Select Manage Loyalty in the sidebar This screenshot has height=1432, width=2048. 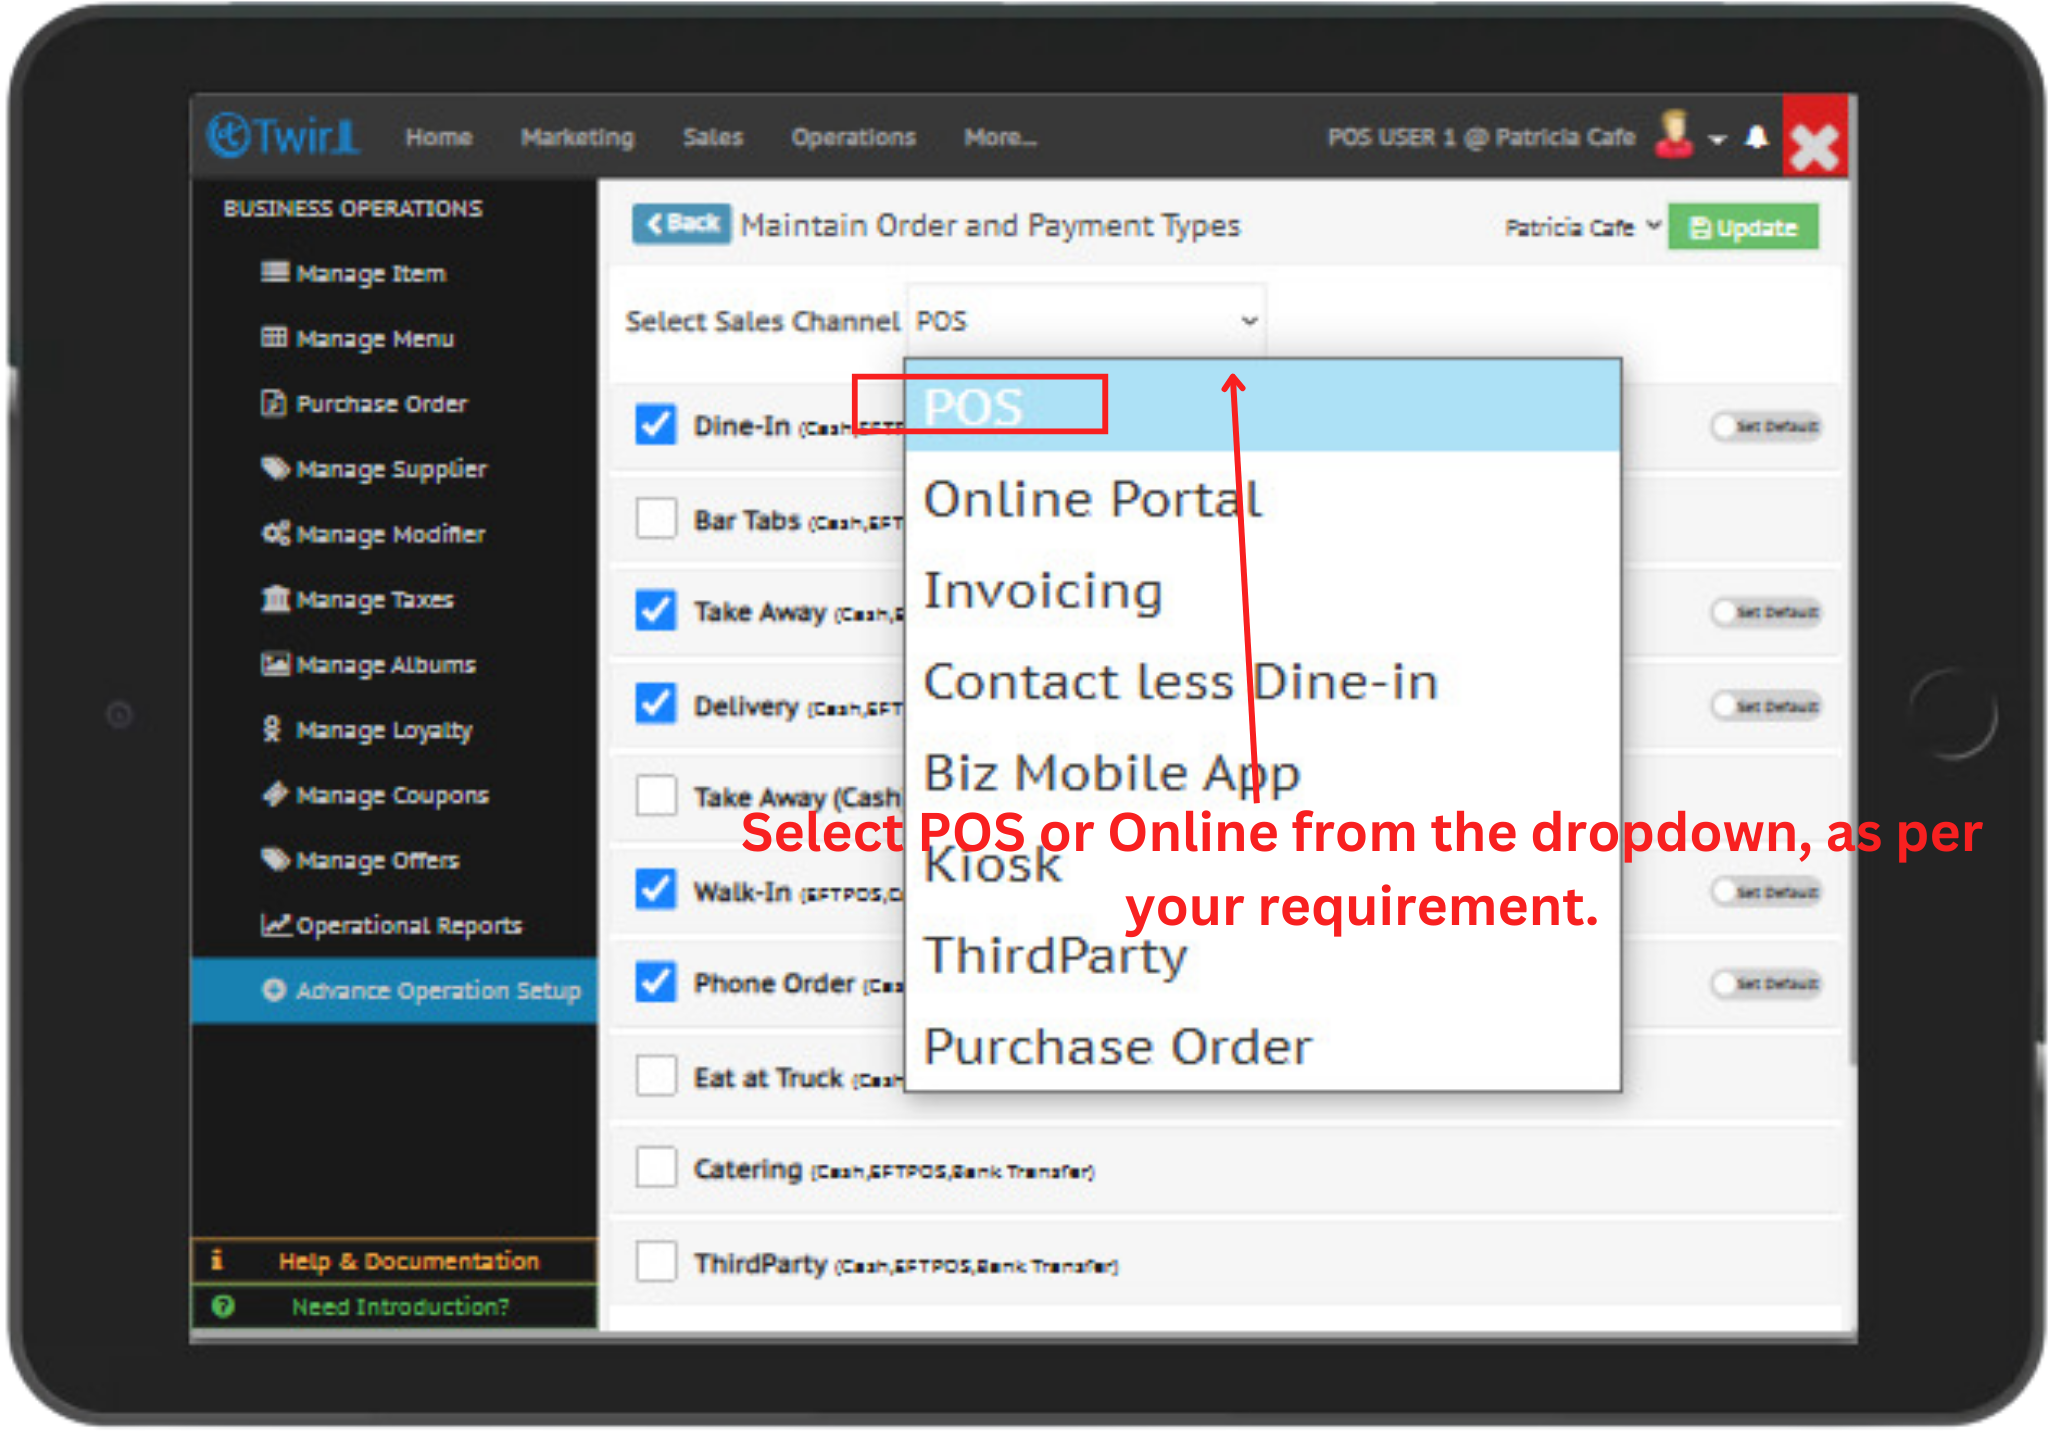pos(383,729)
